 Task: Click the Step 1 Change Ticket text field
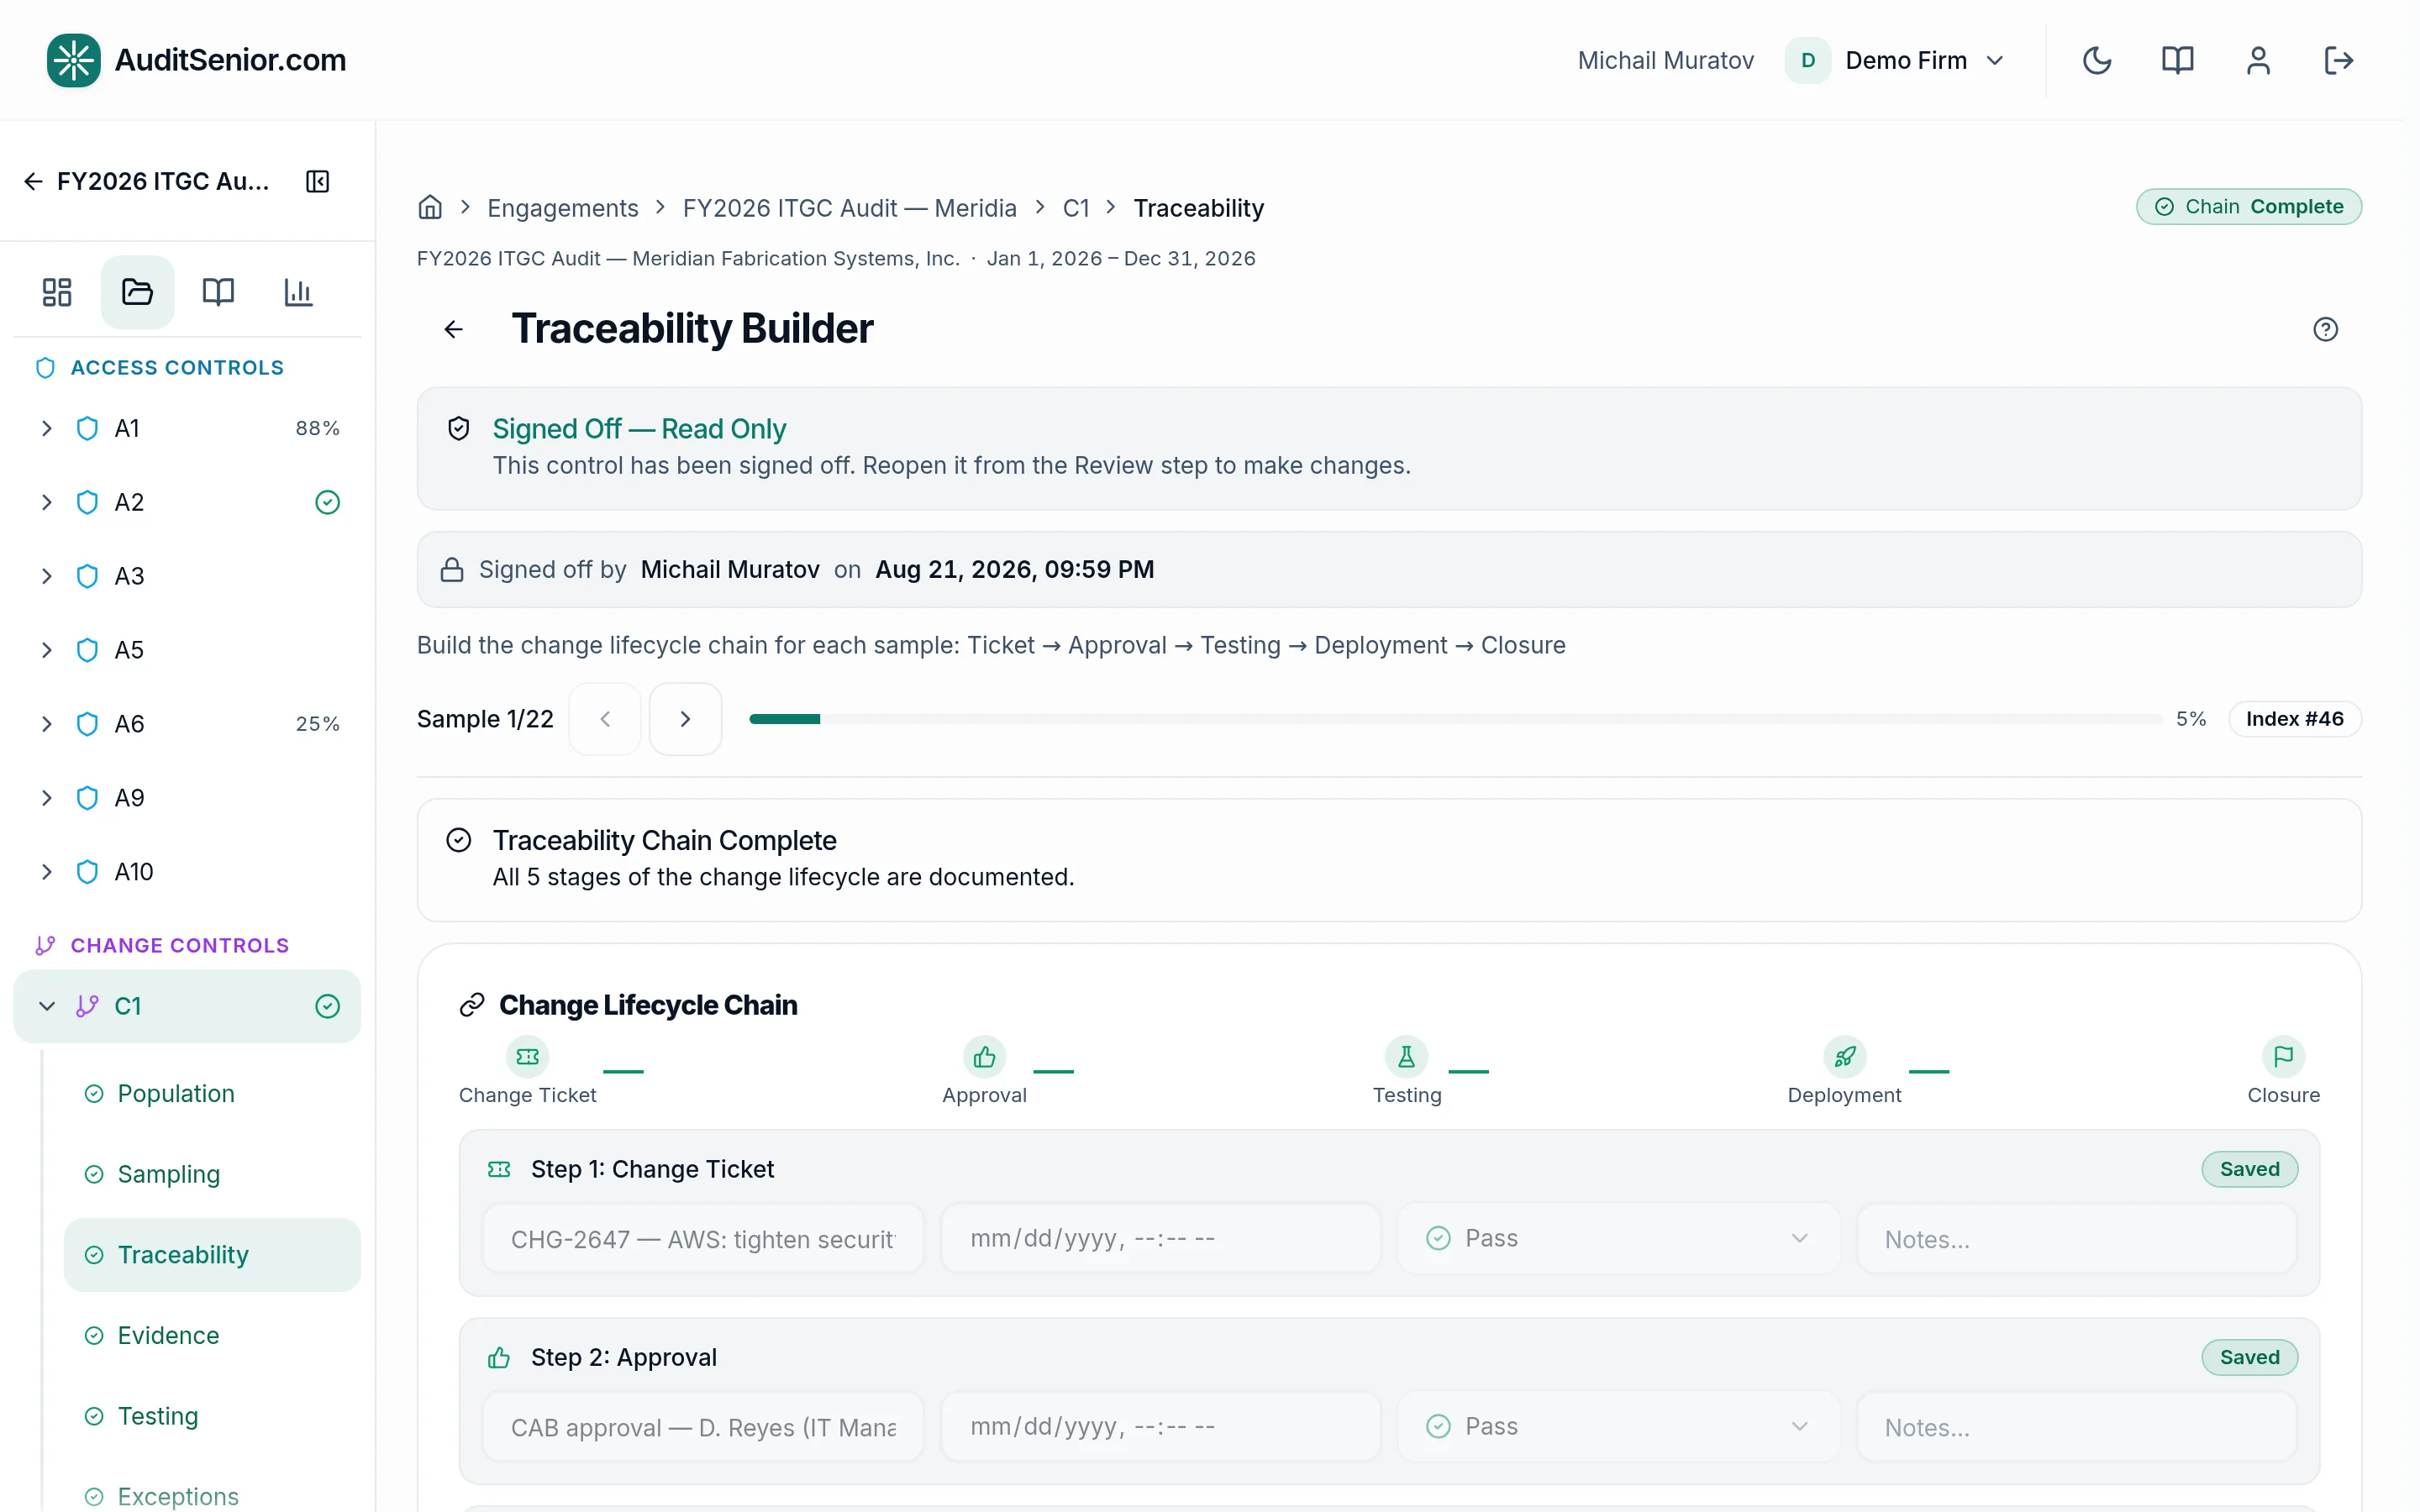[703, 1239]
